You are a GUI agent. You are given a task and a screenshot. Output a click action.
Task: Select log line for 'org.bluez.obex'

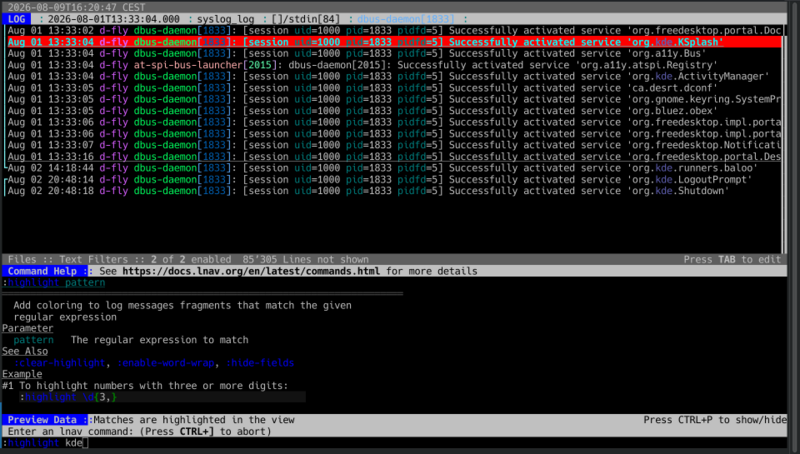[x=394, y=111]
